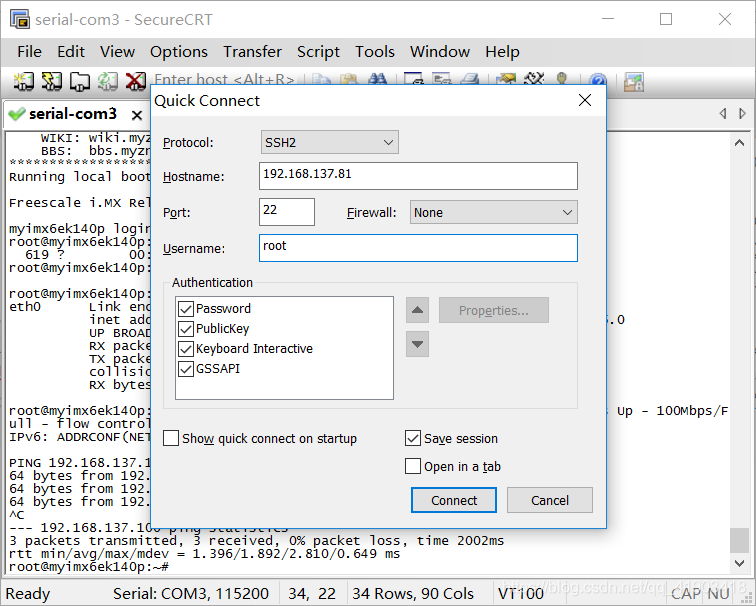Open the File menu
Screen dimensions: 756x606
29,52
